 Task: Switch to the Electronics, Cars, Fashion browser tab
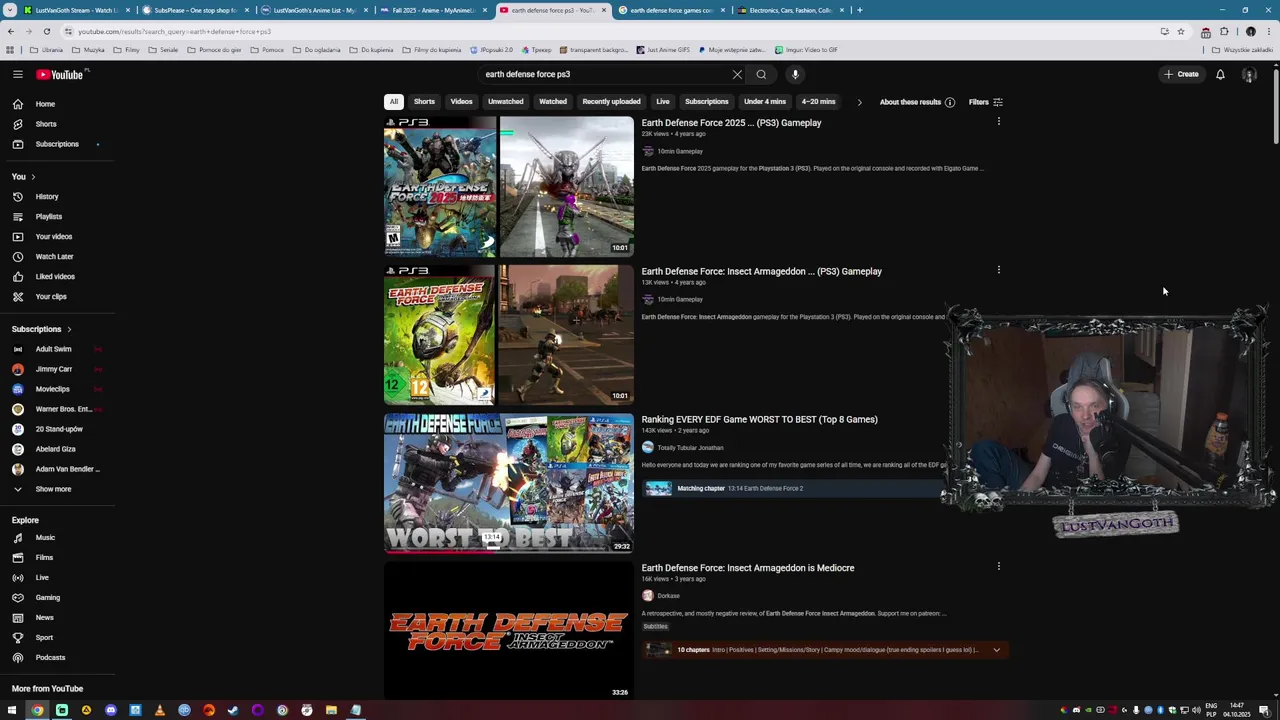pos(790,10)
